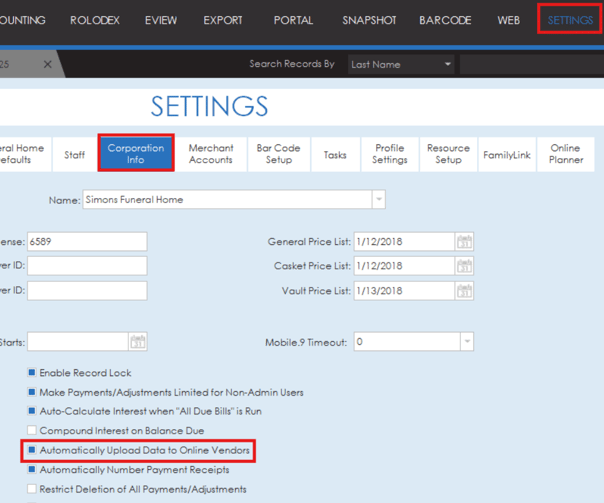The width and height of the screenshot is (604, 503).
Task: Toggle Enable Record Lock checkbox
Action: (32, 373)
